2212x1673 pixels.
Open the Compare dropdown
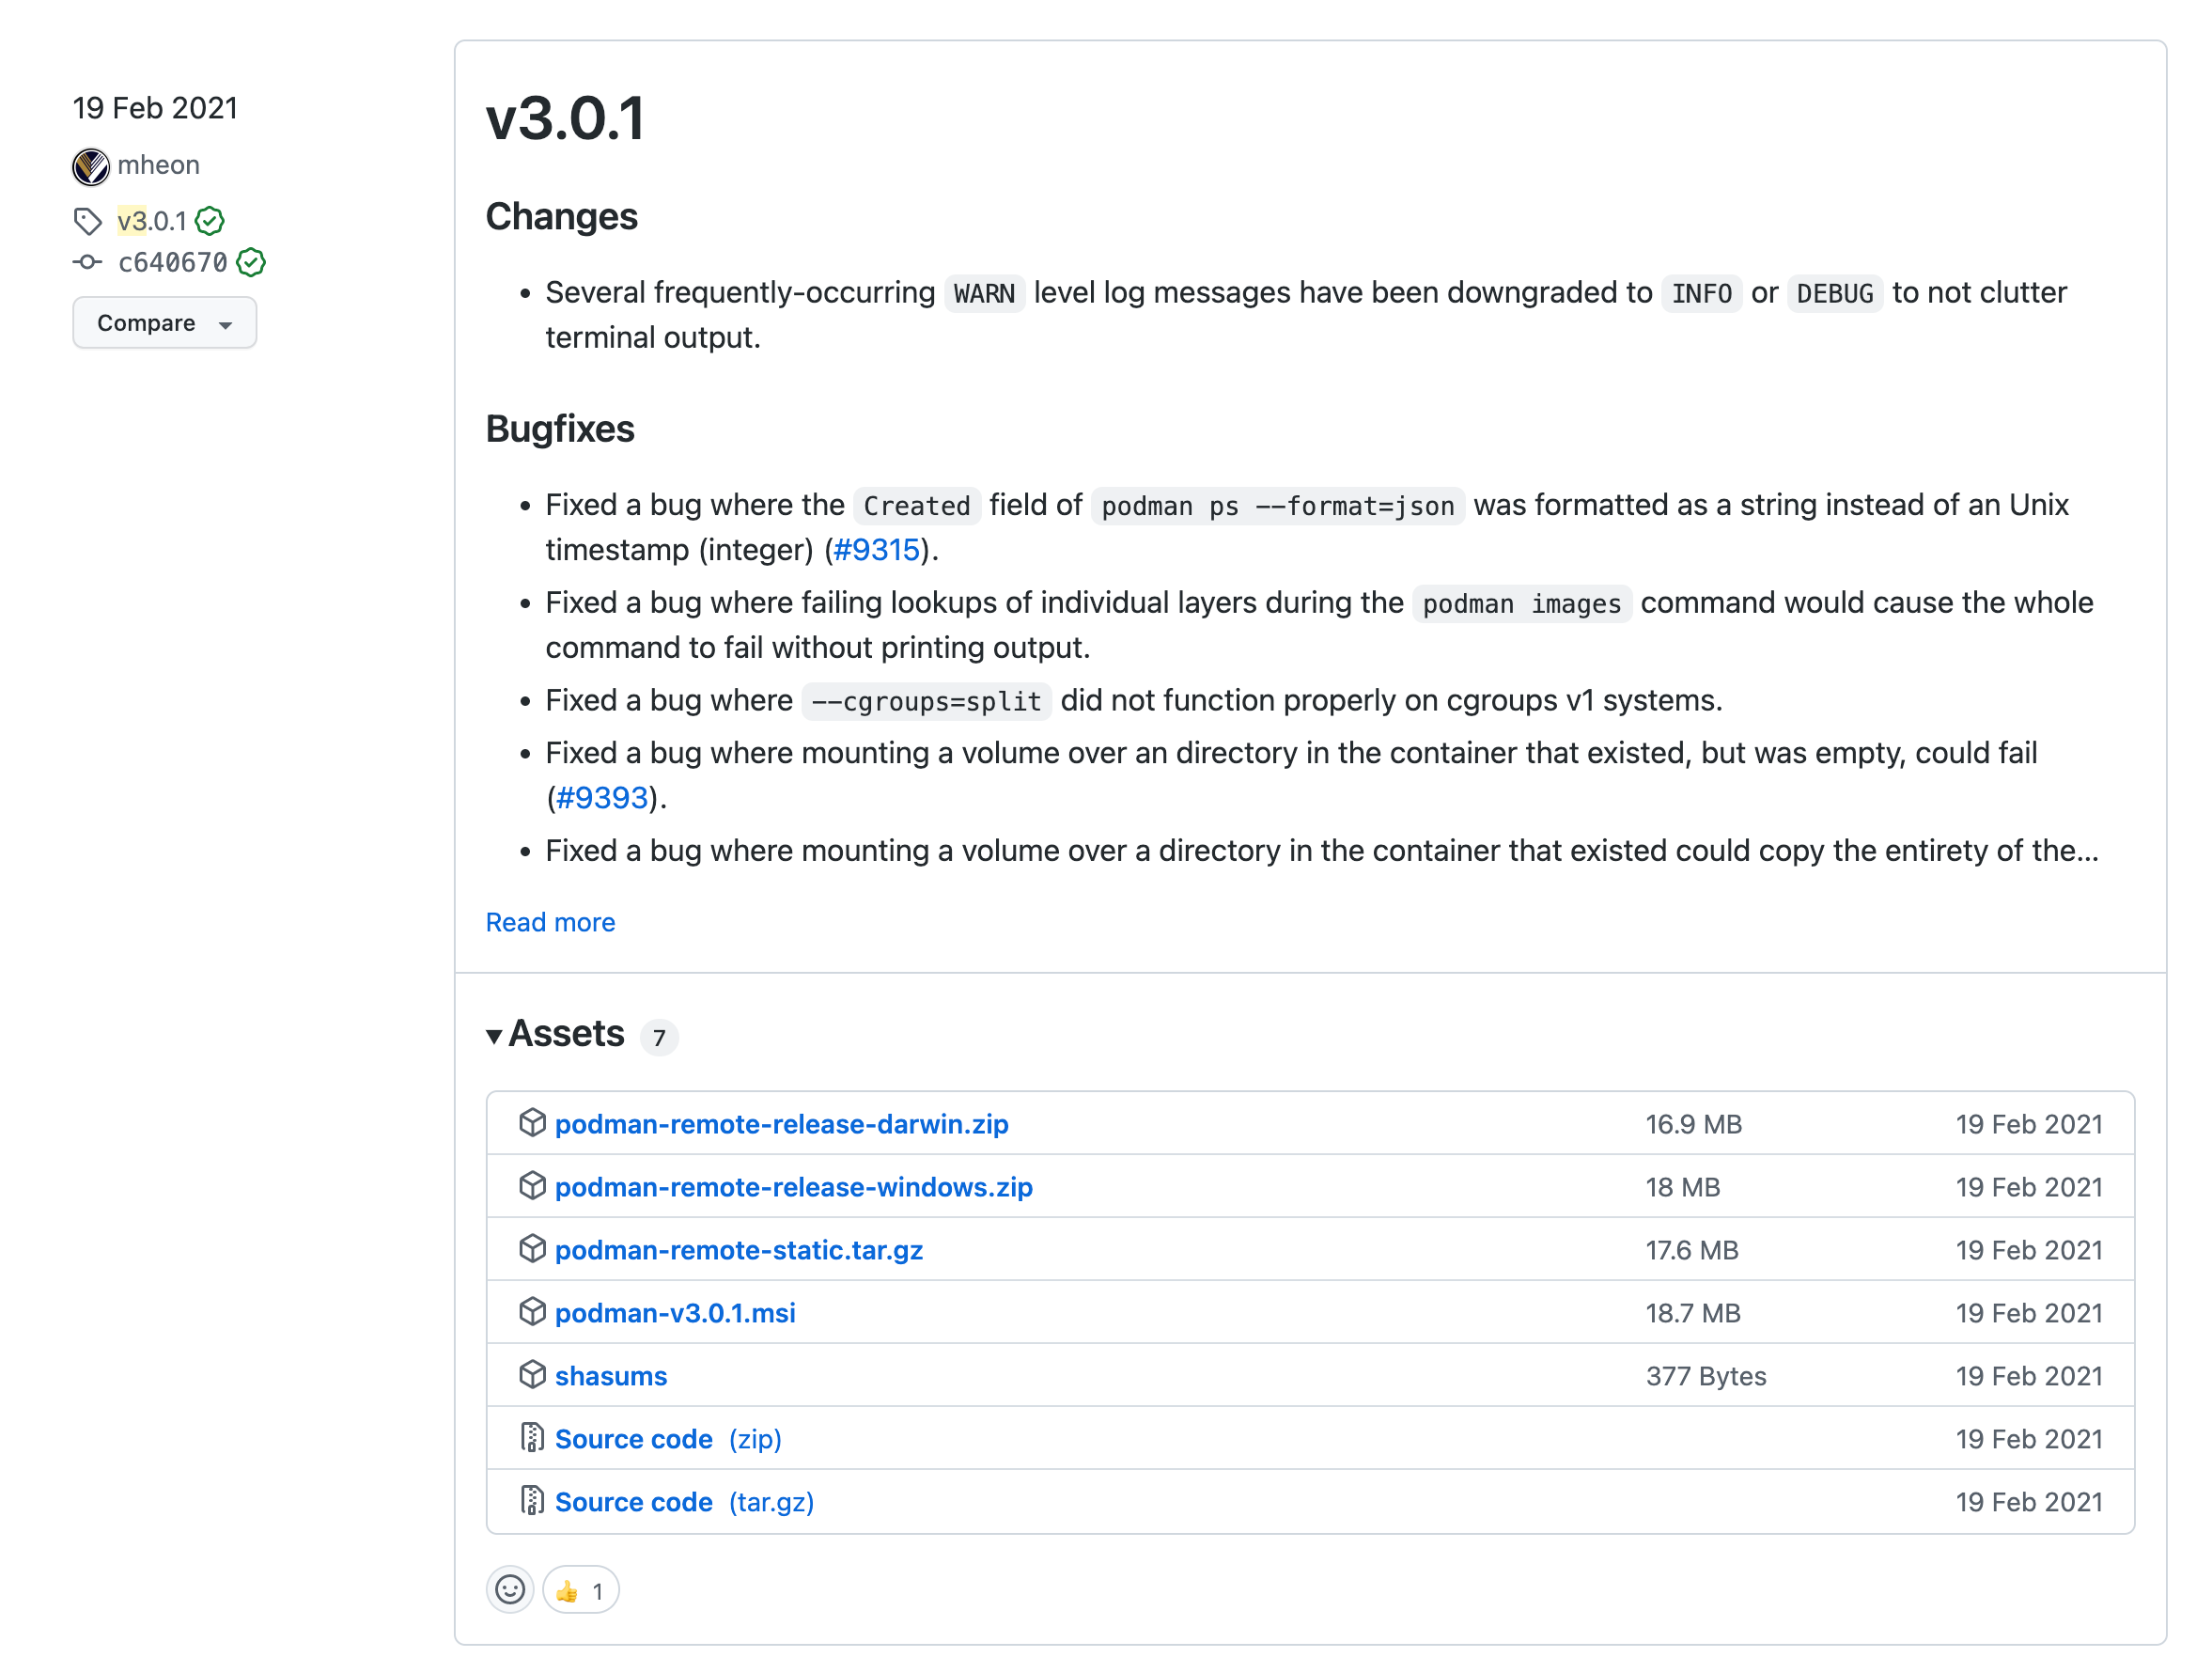tap(164, 323)
